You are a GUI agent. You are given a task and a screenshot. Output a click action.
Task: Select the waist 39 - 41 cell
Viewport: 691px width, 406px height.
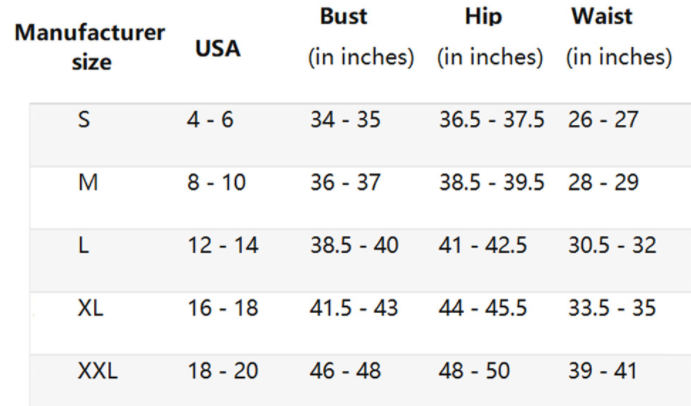601,372
